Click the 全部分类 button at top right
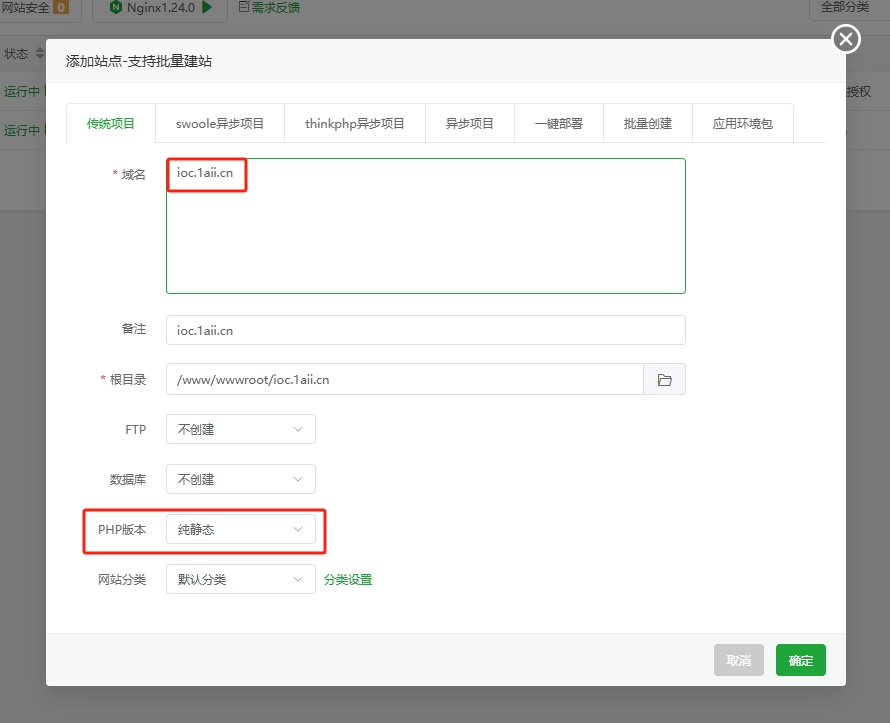The width and height of the screenshot is (890, 723). click(846, 8)
